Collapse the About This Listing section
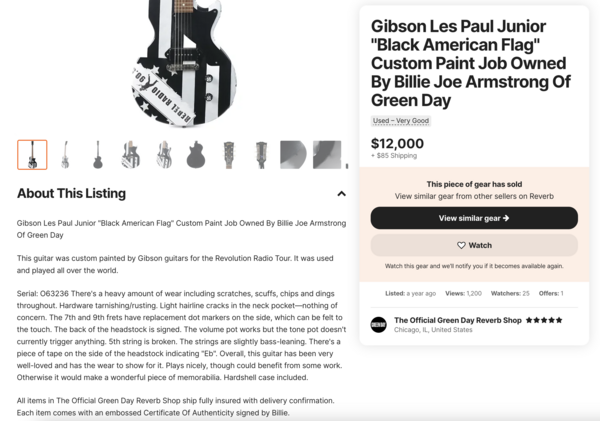The image size is (600, 421). tap(341, 194)
